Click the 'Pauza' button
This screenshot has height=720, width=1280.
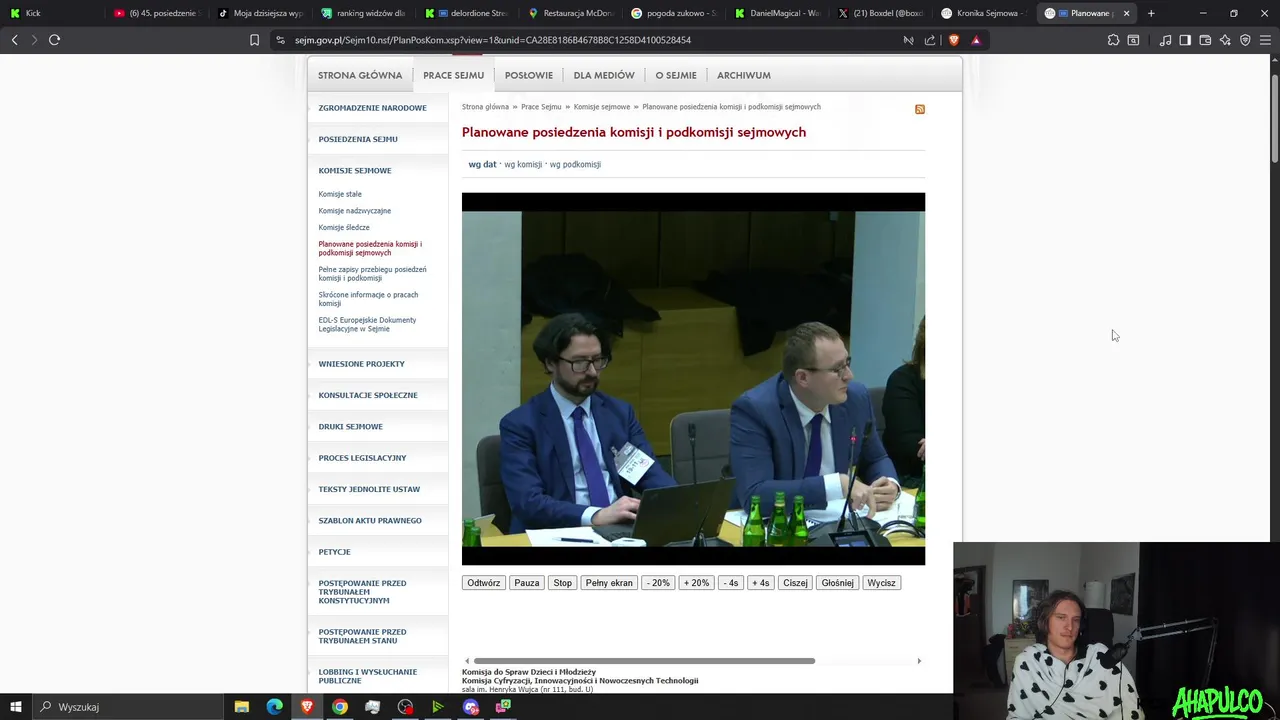(x=526, y=583)
